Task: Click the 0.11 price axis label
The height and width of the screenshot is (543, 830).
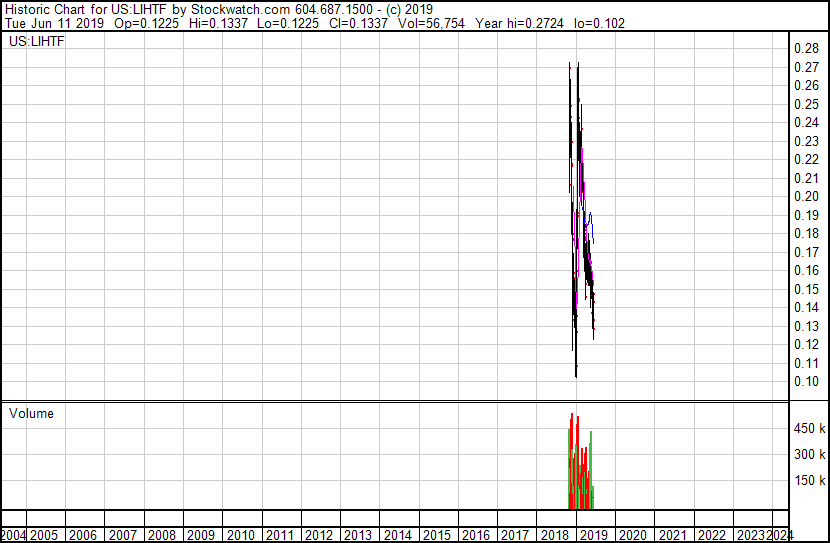Action: pyautogui.click(x=807, y=363)
